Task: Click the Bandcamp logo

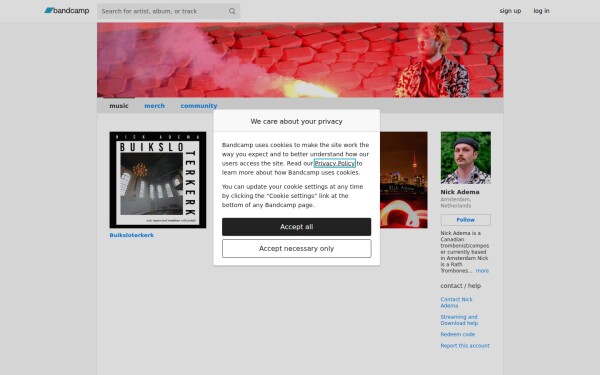Action: coord(67,11)
